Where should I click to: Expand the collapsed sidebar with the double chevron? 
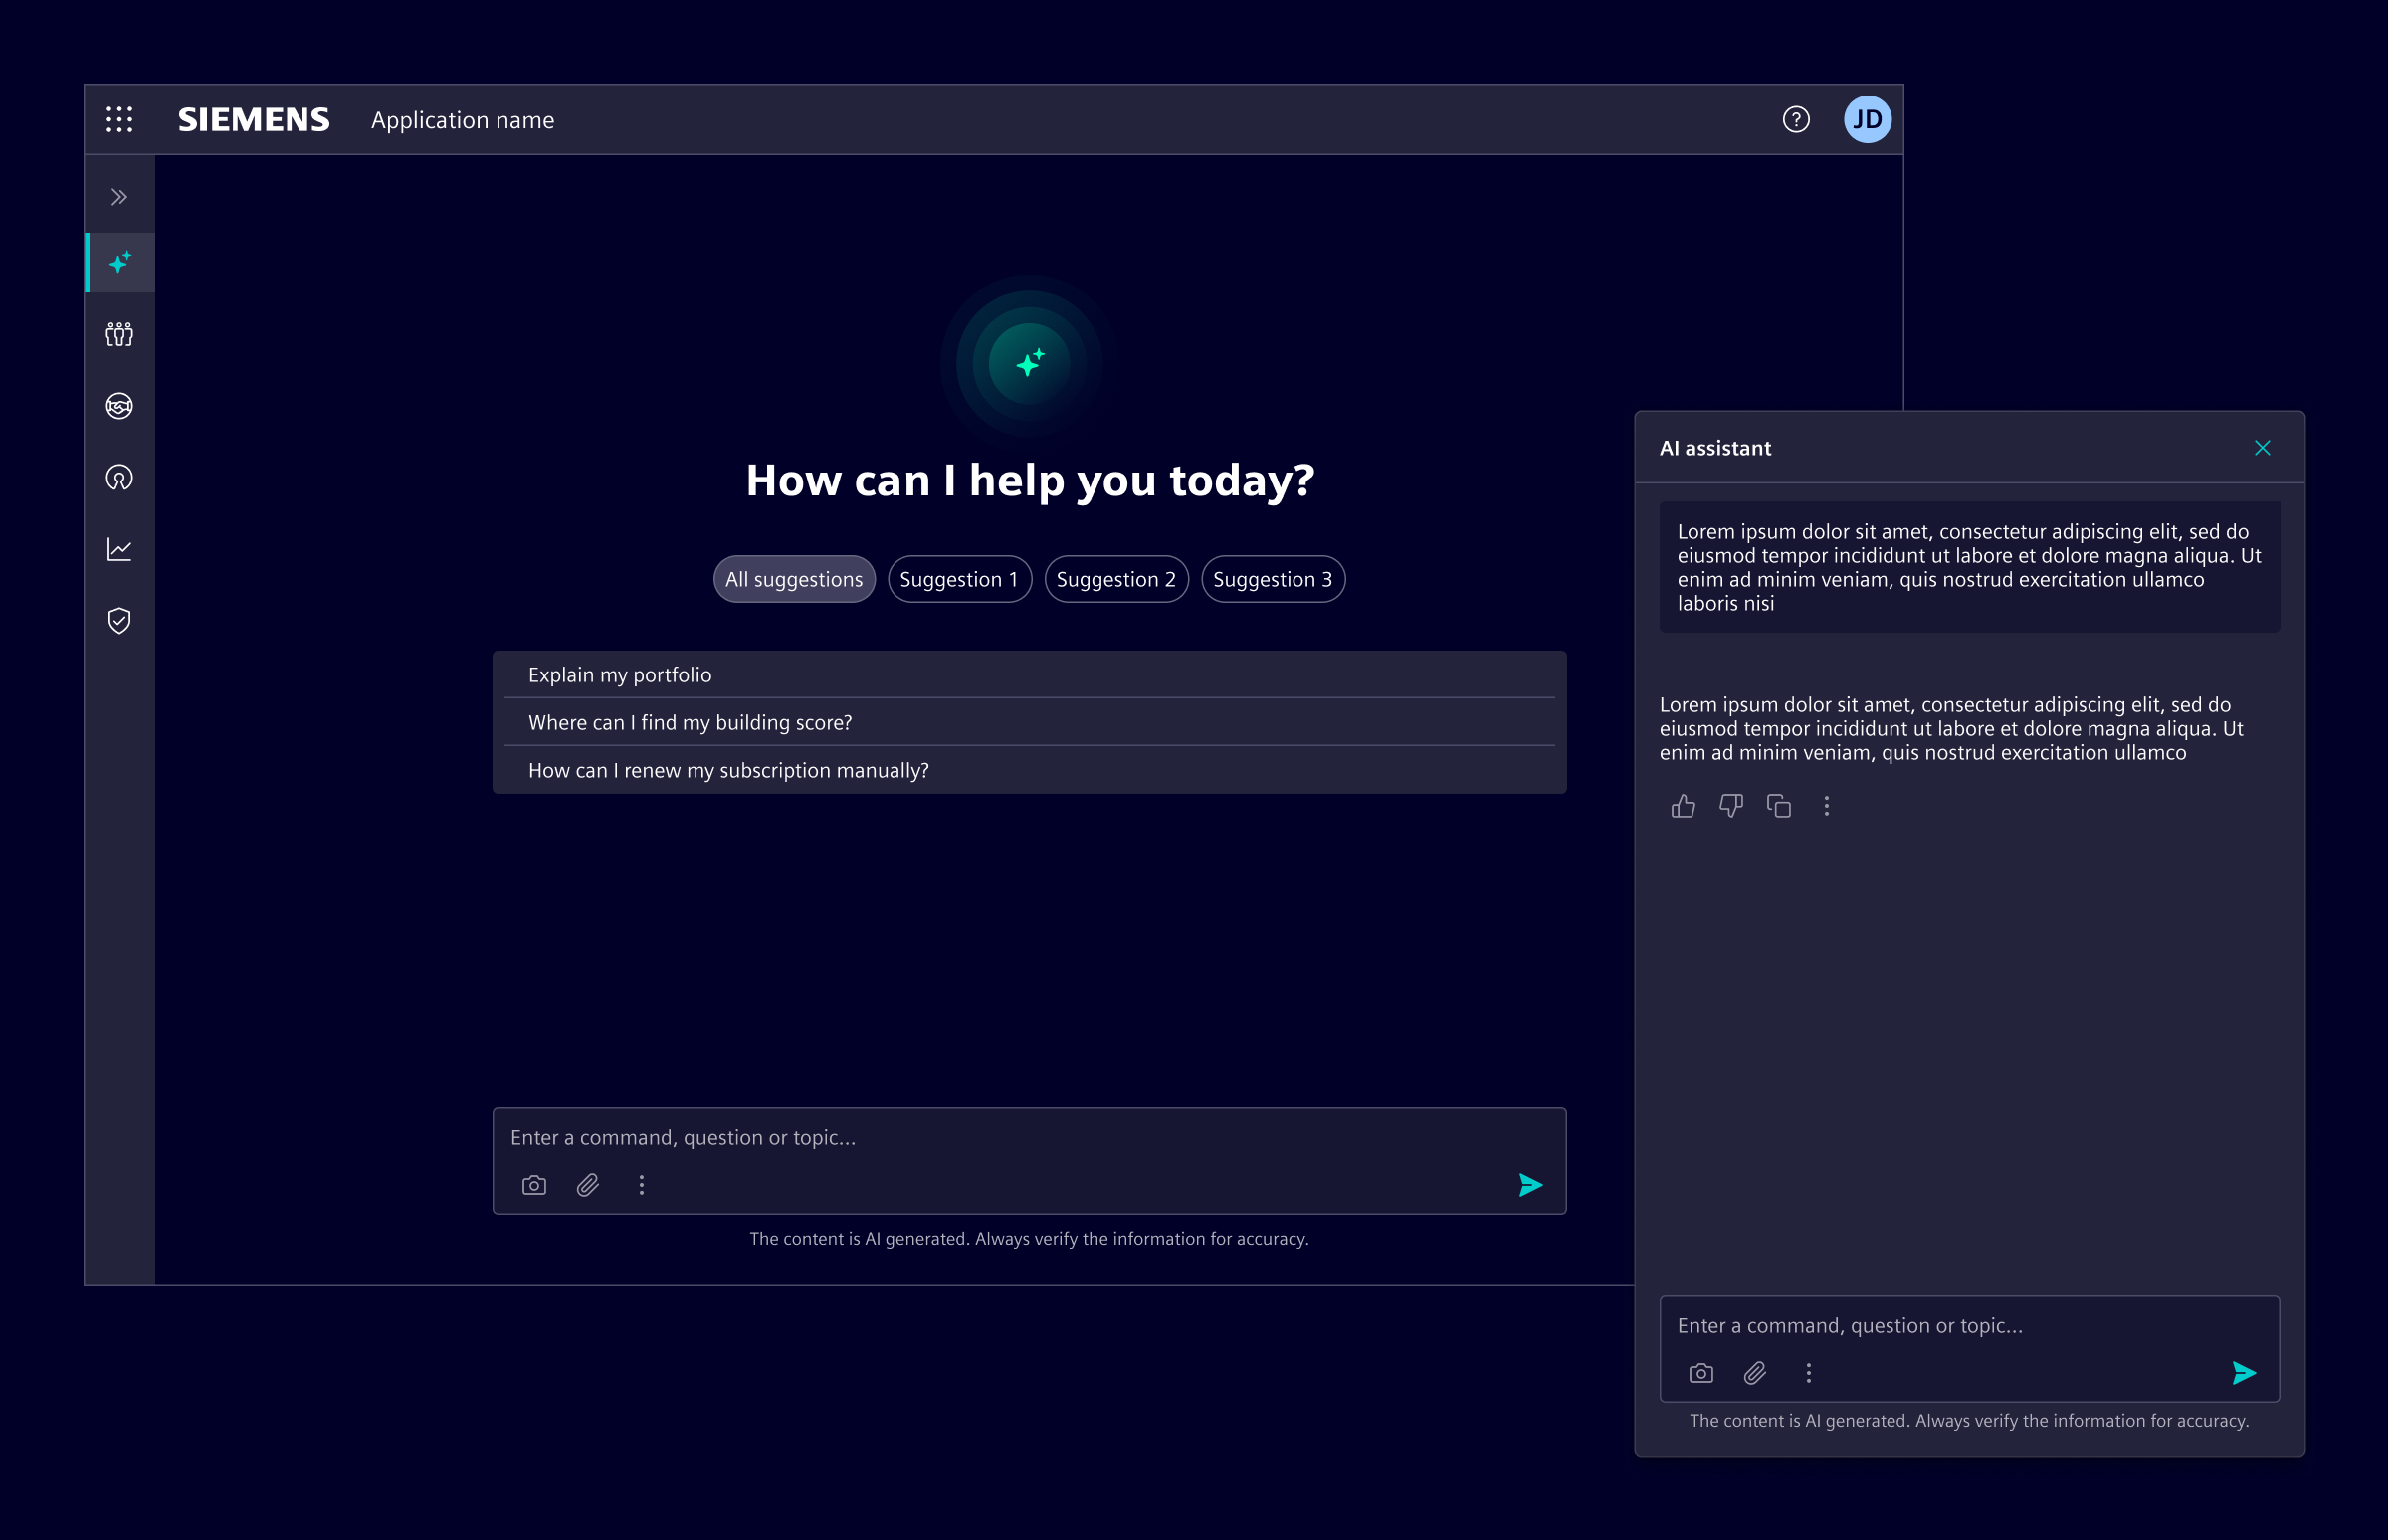[119, 195]
